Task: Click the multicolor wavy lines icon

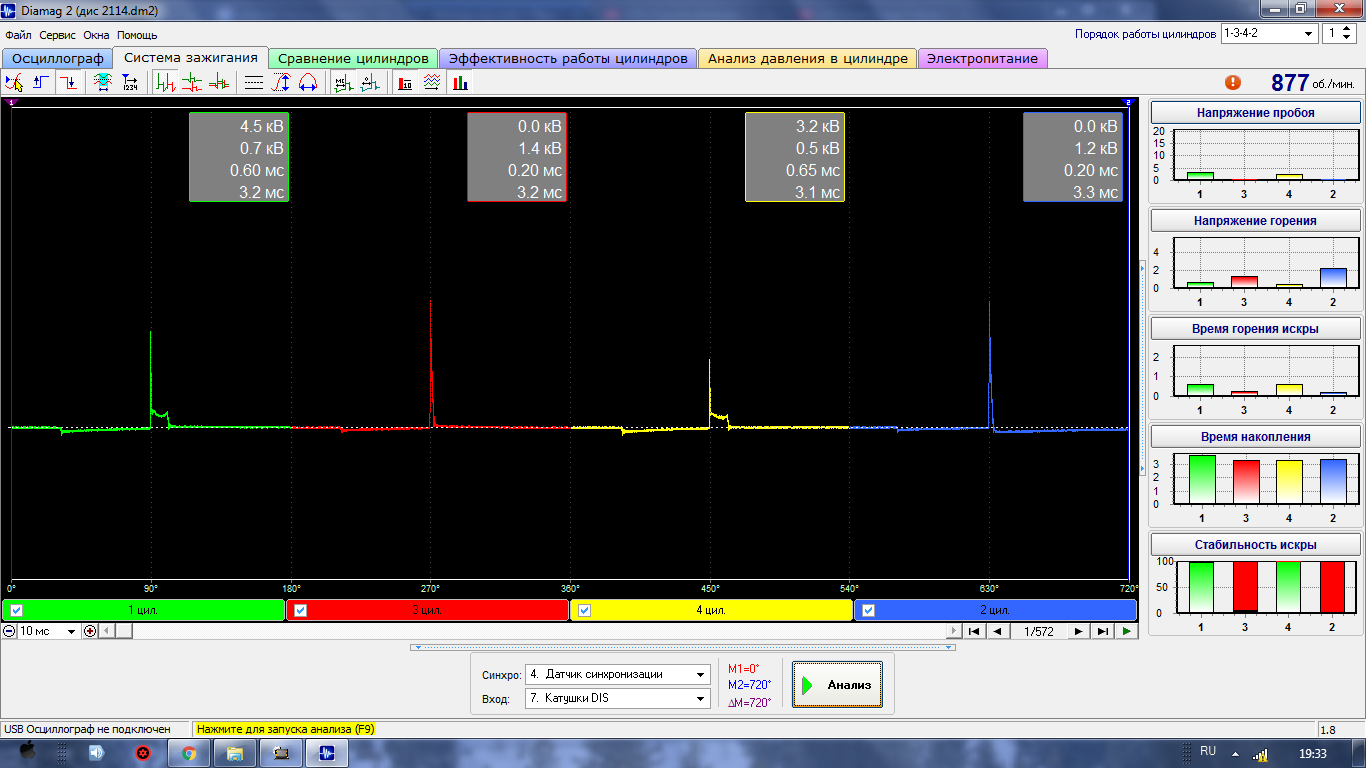Action: click(x=432, y=83)
